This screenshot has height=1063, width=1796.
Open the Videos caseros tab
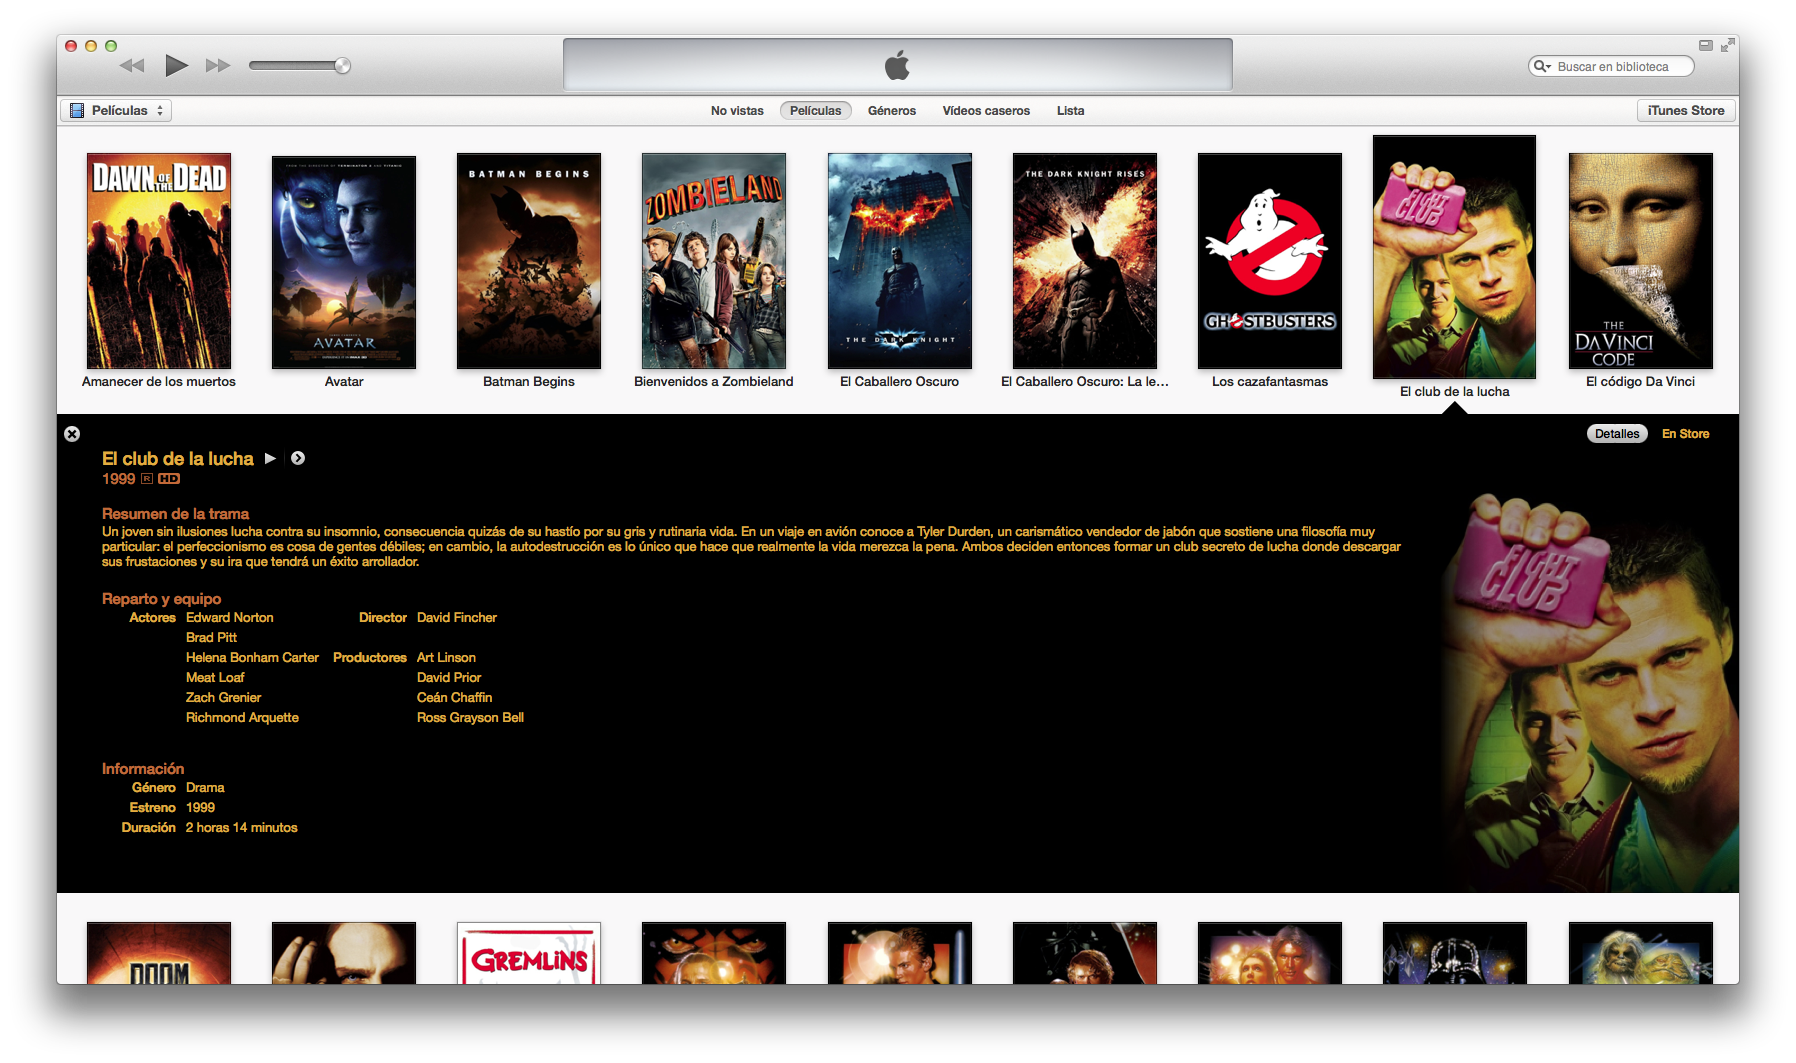coord(986,111)
